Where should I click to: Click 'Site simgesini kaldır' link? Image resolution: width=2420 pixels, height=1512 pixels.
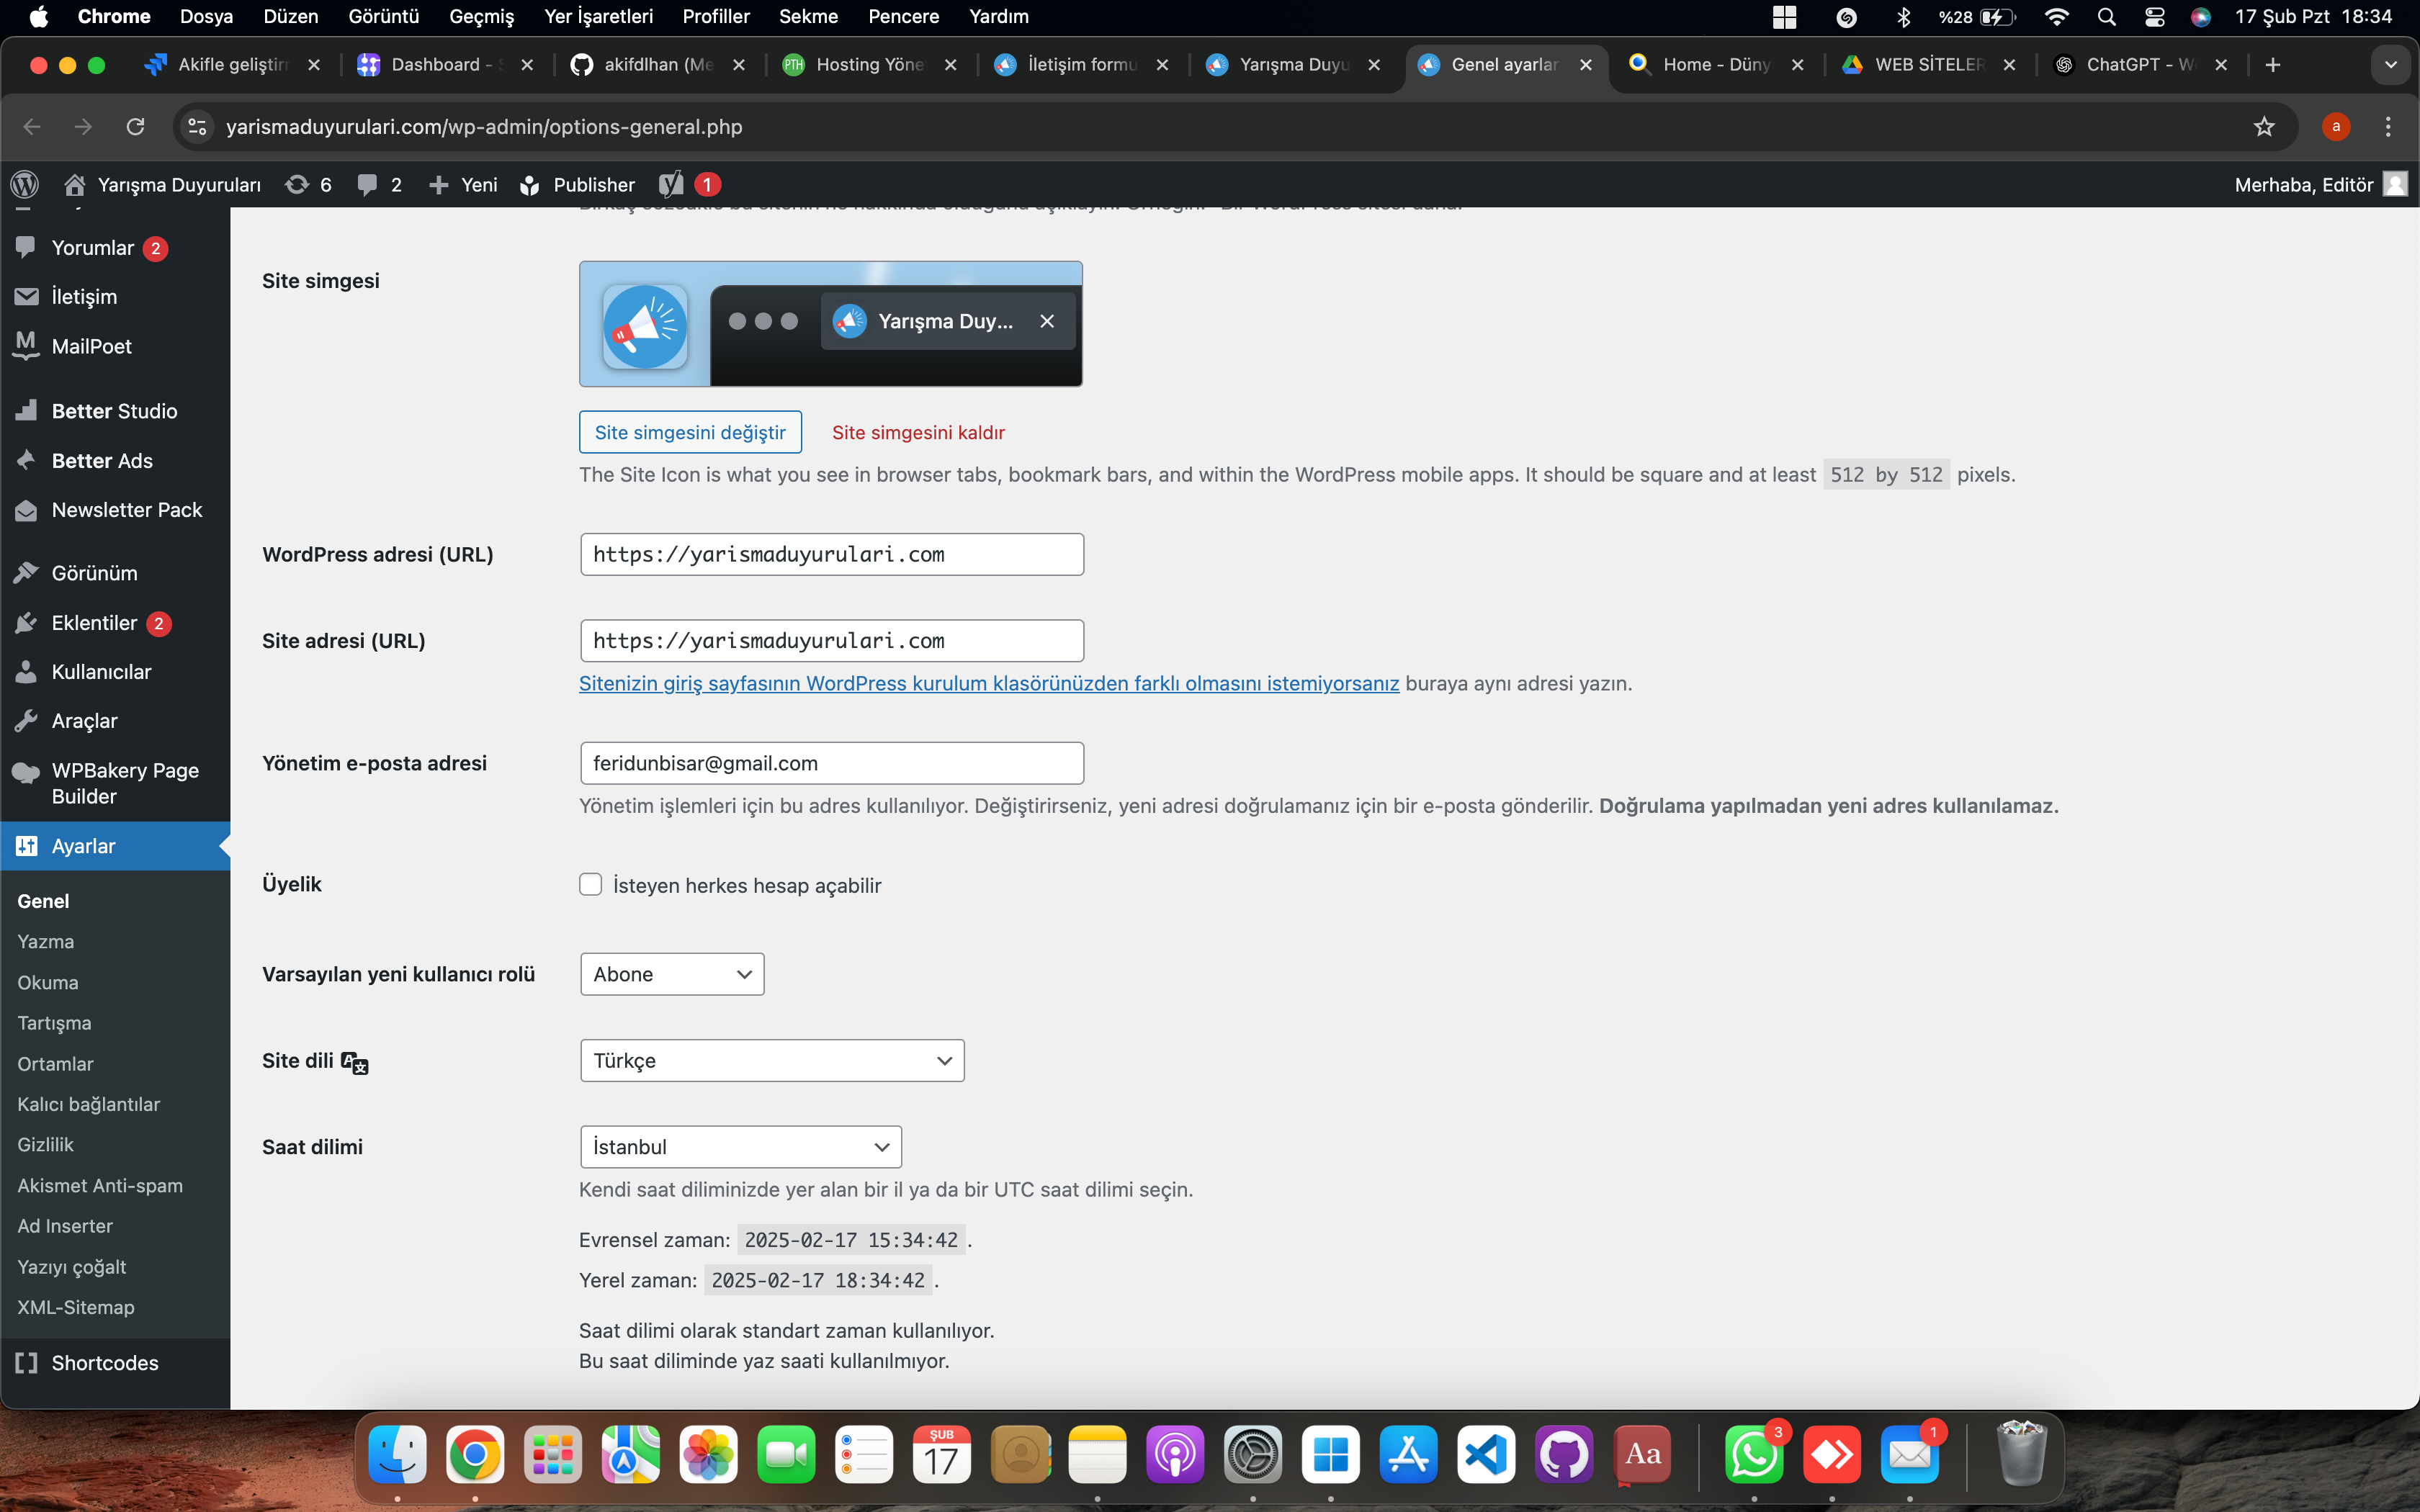(918, 432)
